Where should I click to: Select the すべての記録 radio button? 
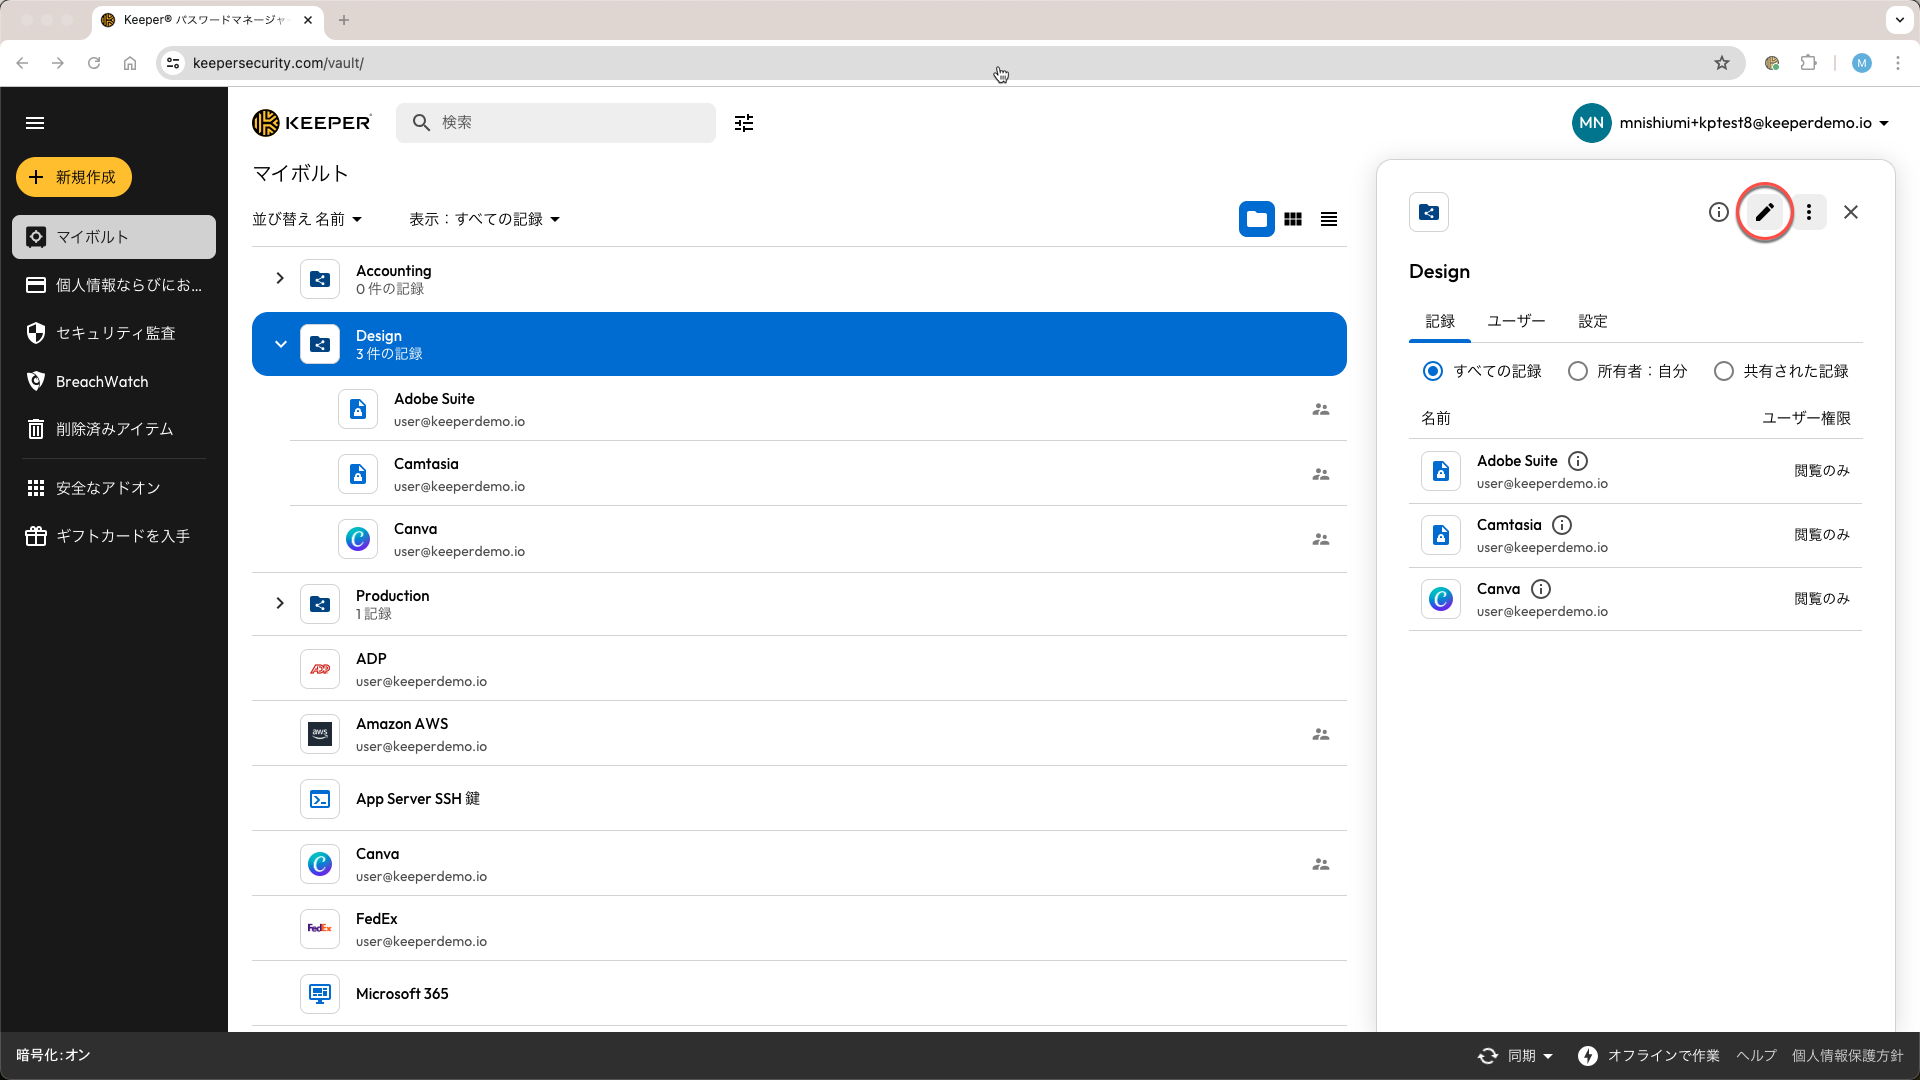(x=1433, y=371)
